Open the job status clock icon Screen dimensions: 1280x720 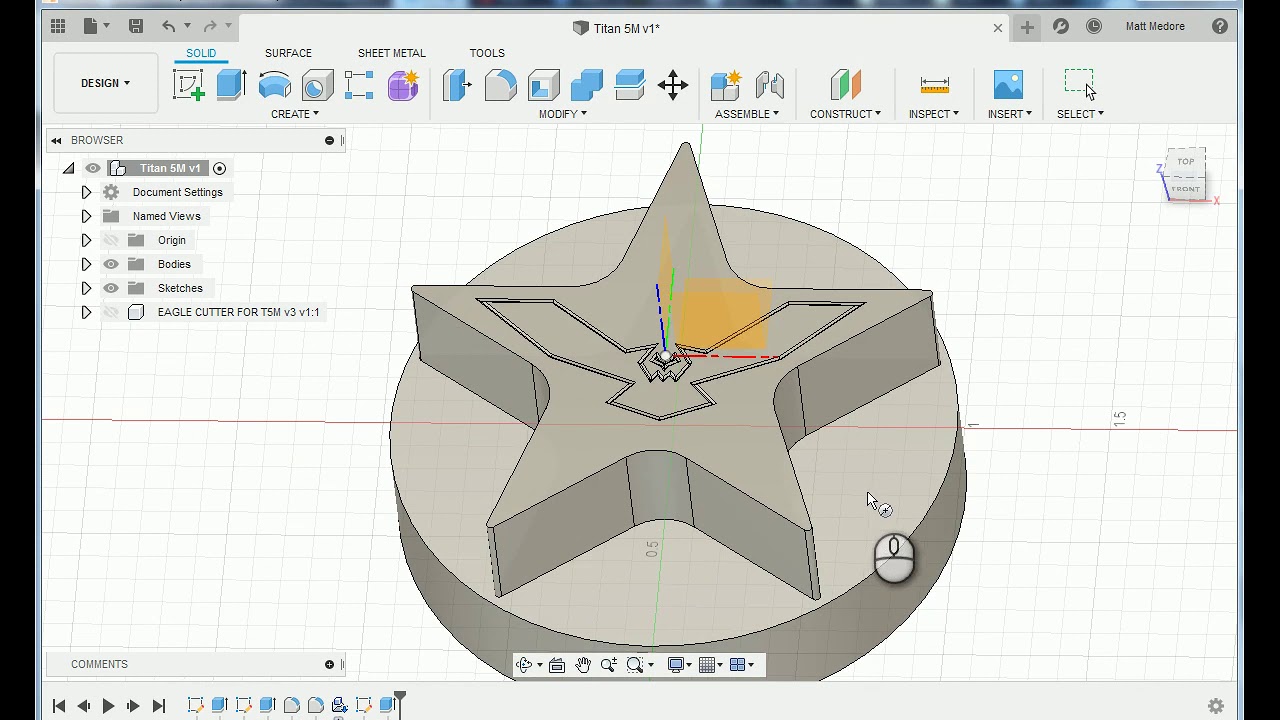[x=1094, y=27]
